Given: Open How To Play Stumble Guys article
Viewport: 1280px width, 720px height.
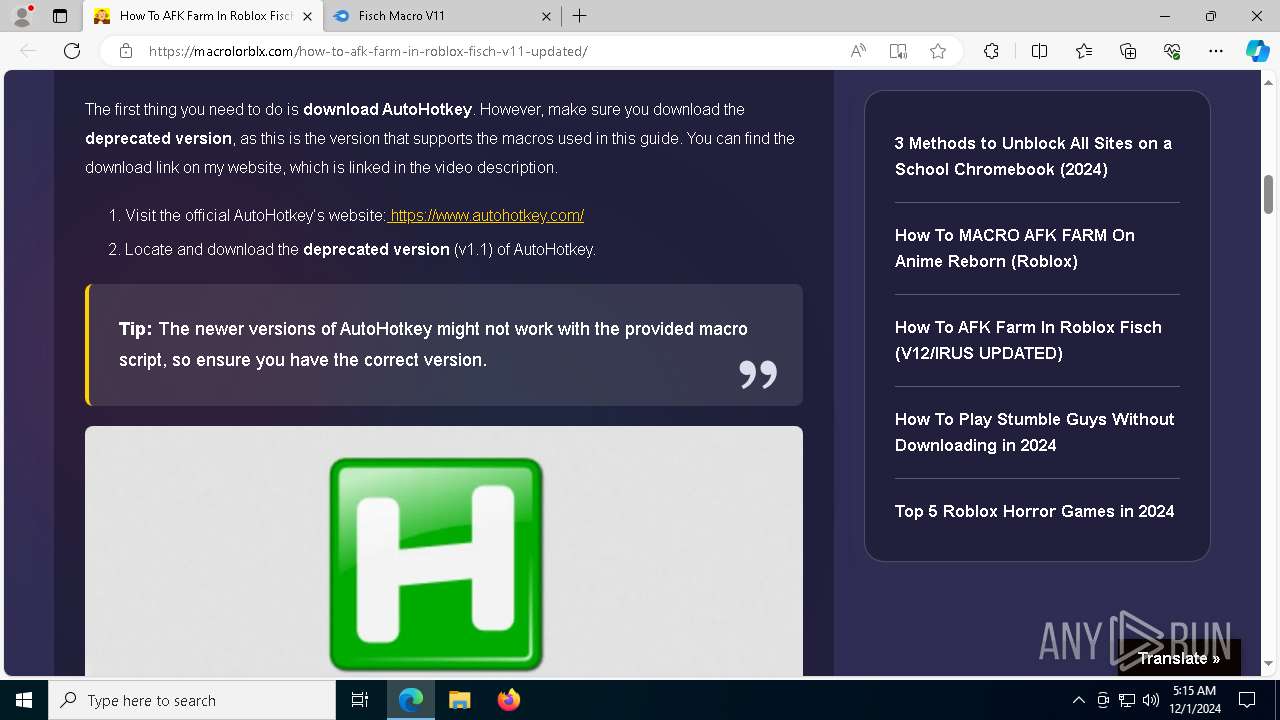Looking at the screenshot, I should pos(1034,432).
